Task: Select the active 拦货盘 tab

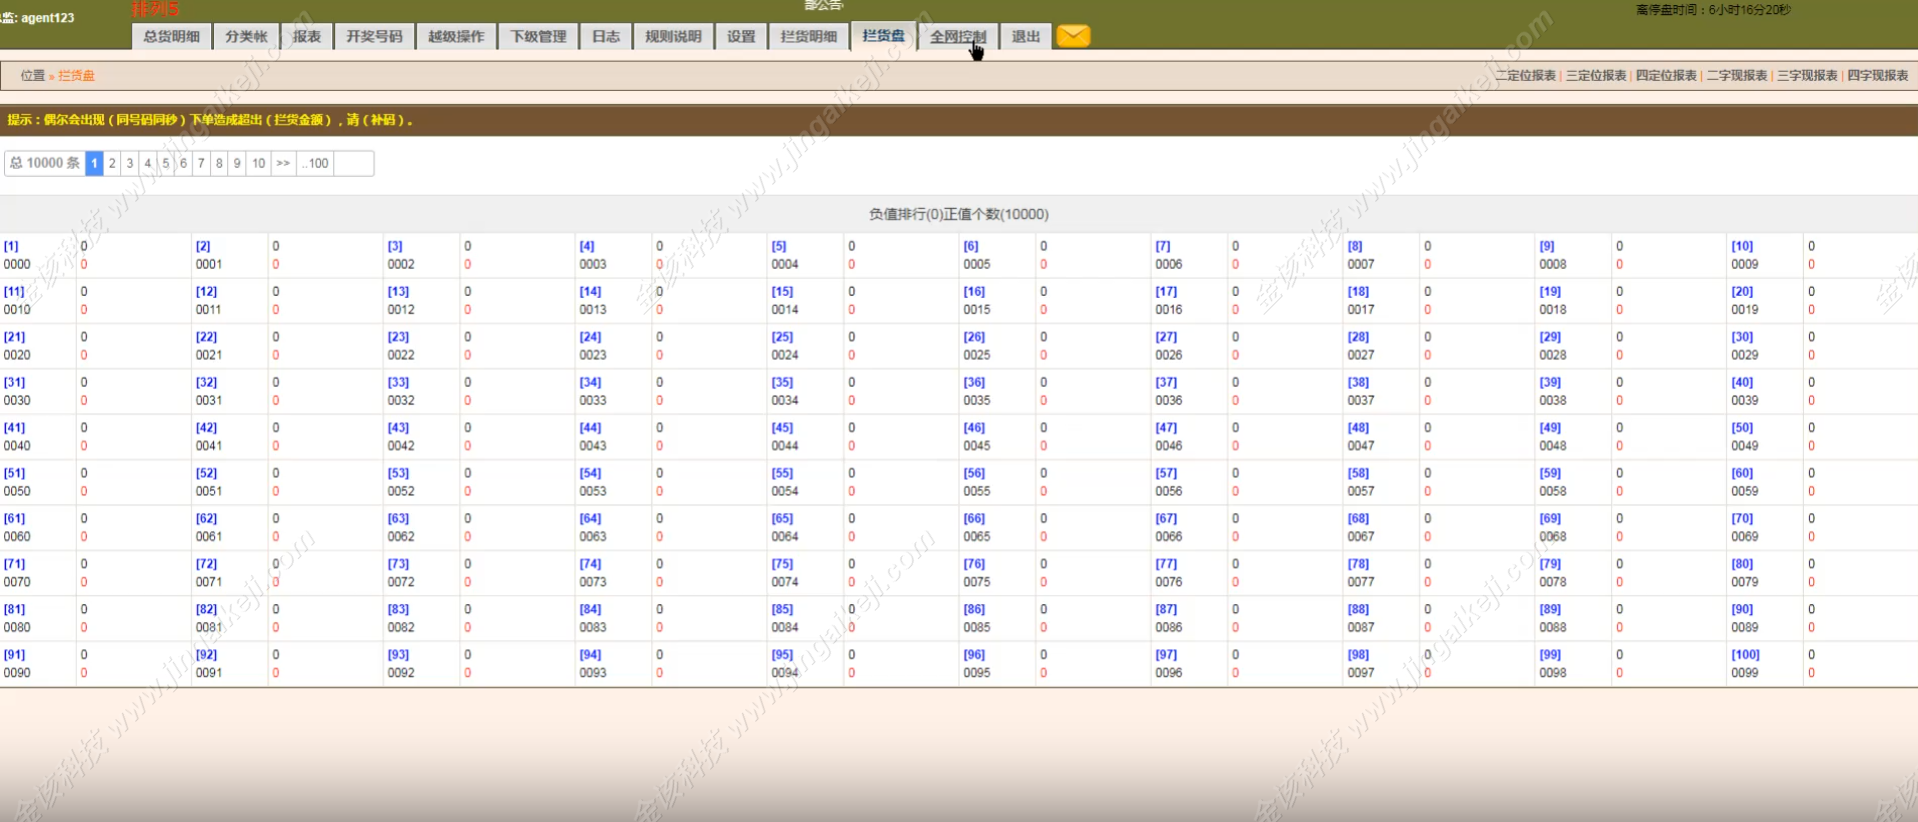Action: pos(883,36)
